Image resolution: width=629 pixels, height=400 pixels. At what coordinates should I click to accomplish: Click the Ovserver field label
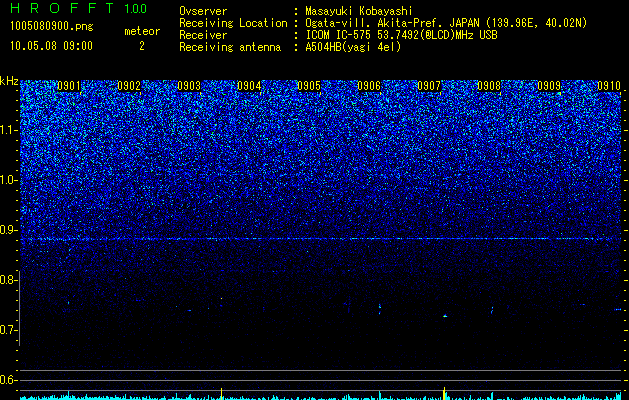click(x=203, y=11)
